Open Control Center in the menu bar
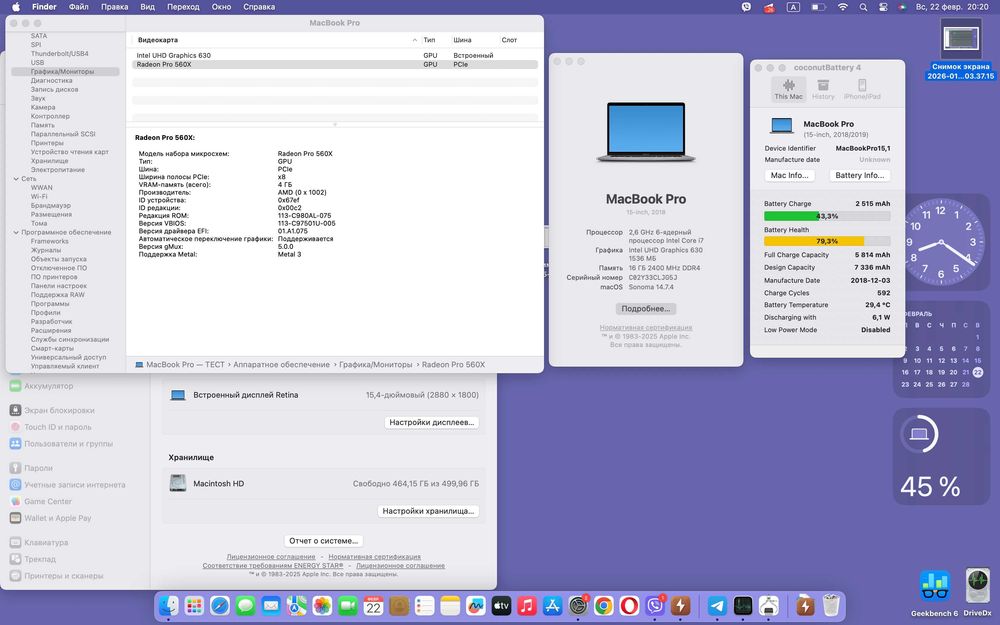The width and height of the screenshot is (1000, 625). [x=883, y=7]
